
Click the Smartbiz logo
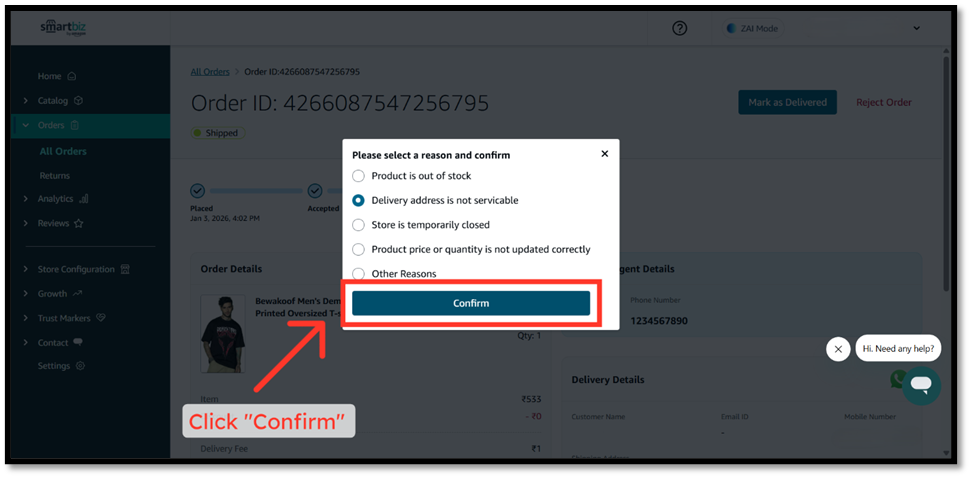tap(63, 28)
